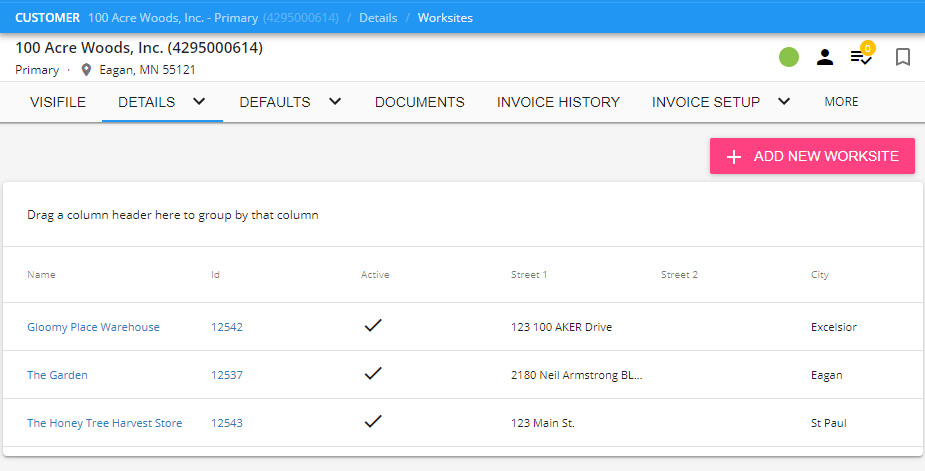Click the More tab option

[841, 102]
